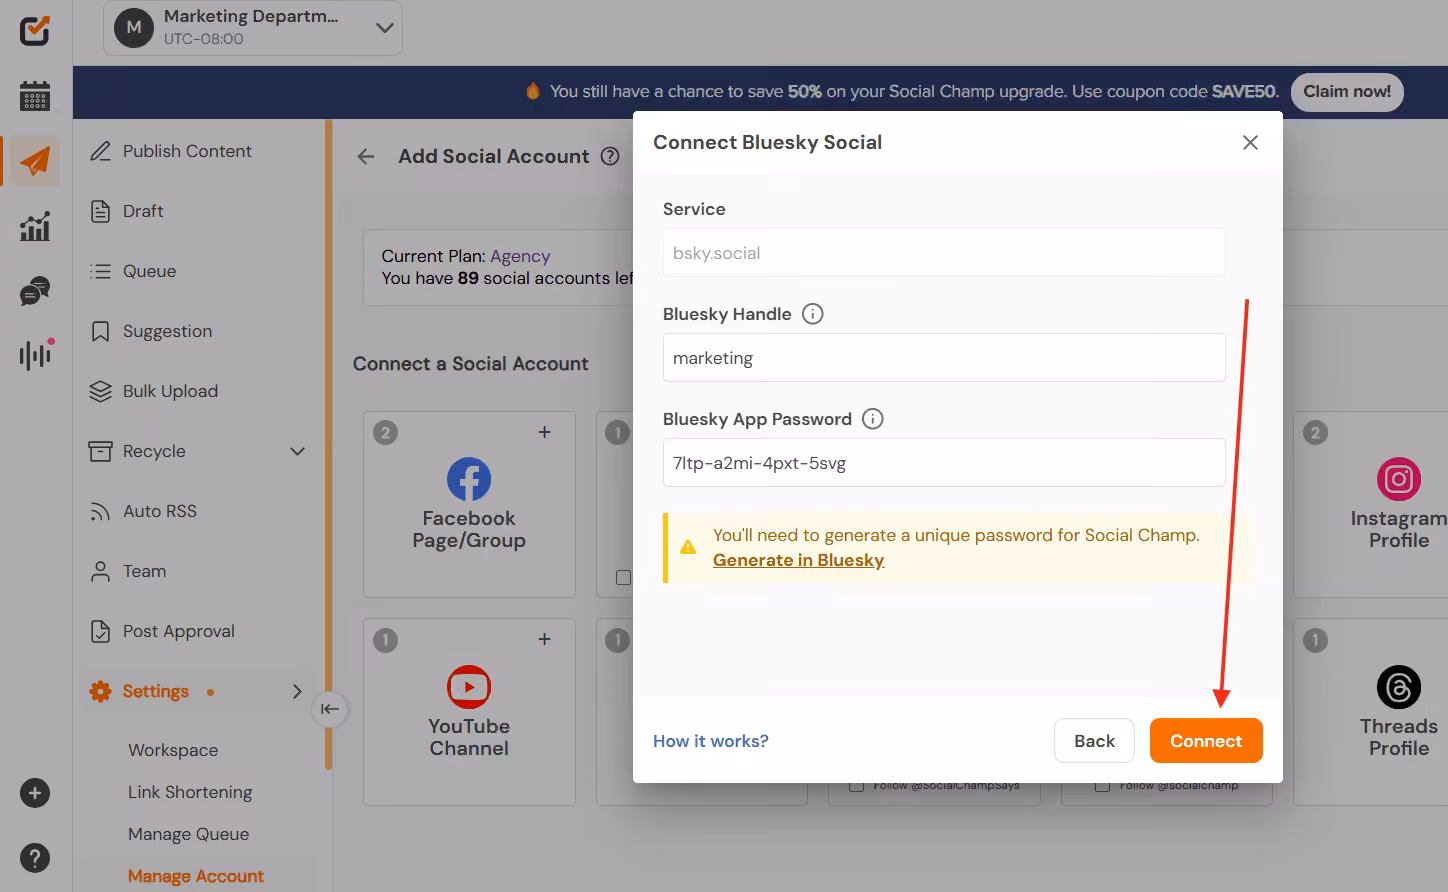Viewport: 1448px width, 892px height.
Task: Tick the Follow @socialchamp checkbox
Action: (x=1102, y=785)
